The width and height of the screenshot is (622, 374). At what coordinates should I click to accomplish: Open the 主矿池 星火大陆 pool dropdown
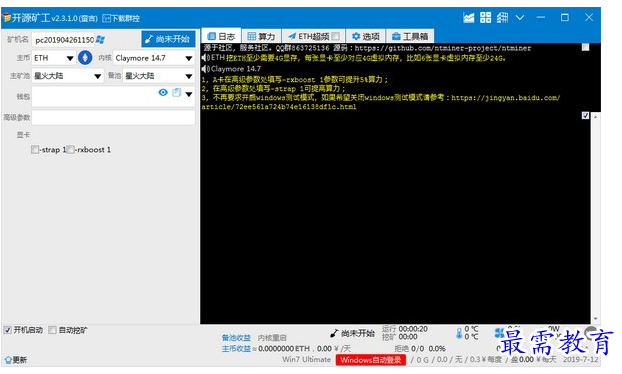click(67, 76)
